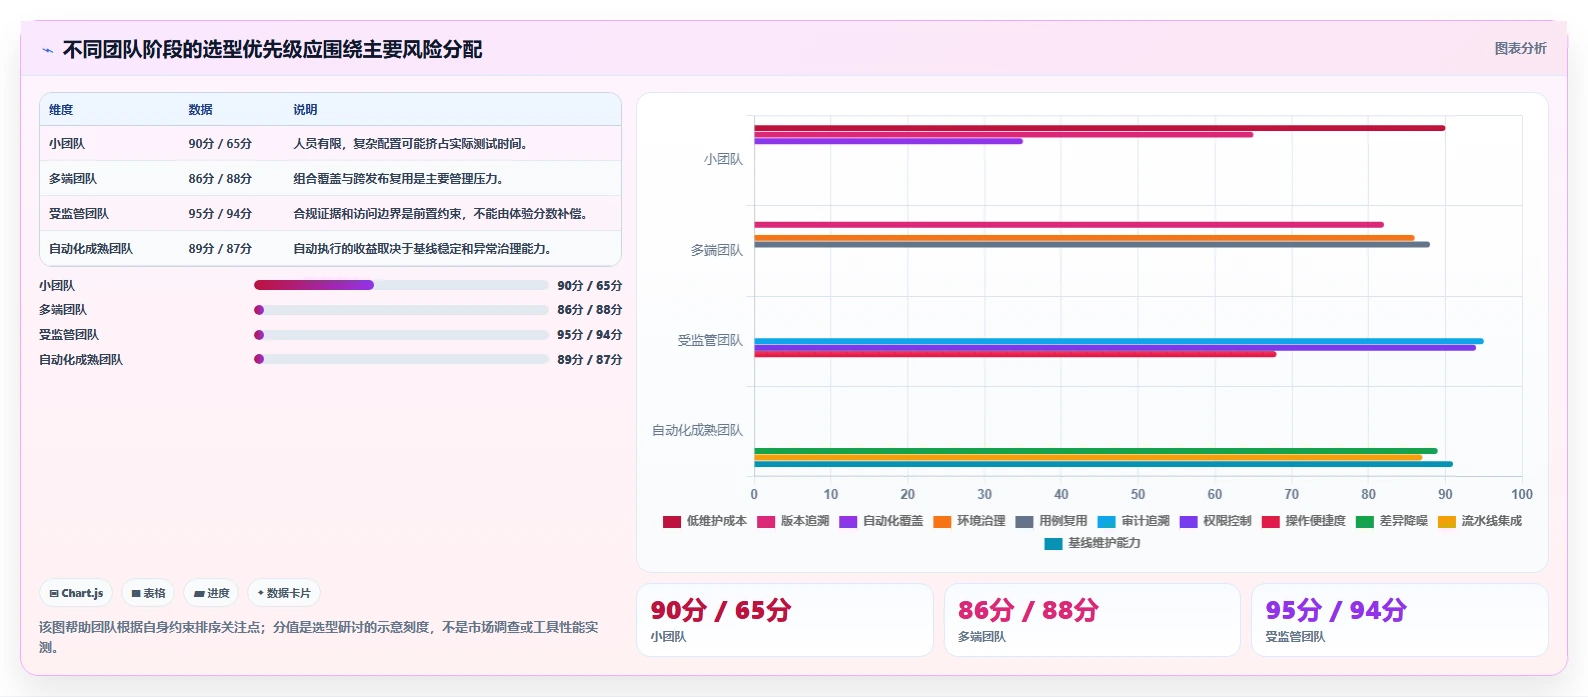
Task: Click the teal 基线维护能力 bar
Action: point(1103,464)
